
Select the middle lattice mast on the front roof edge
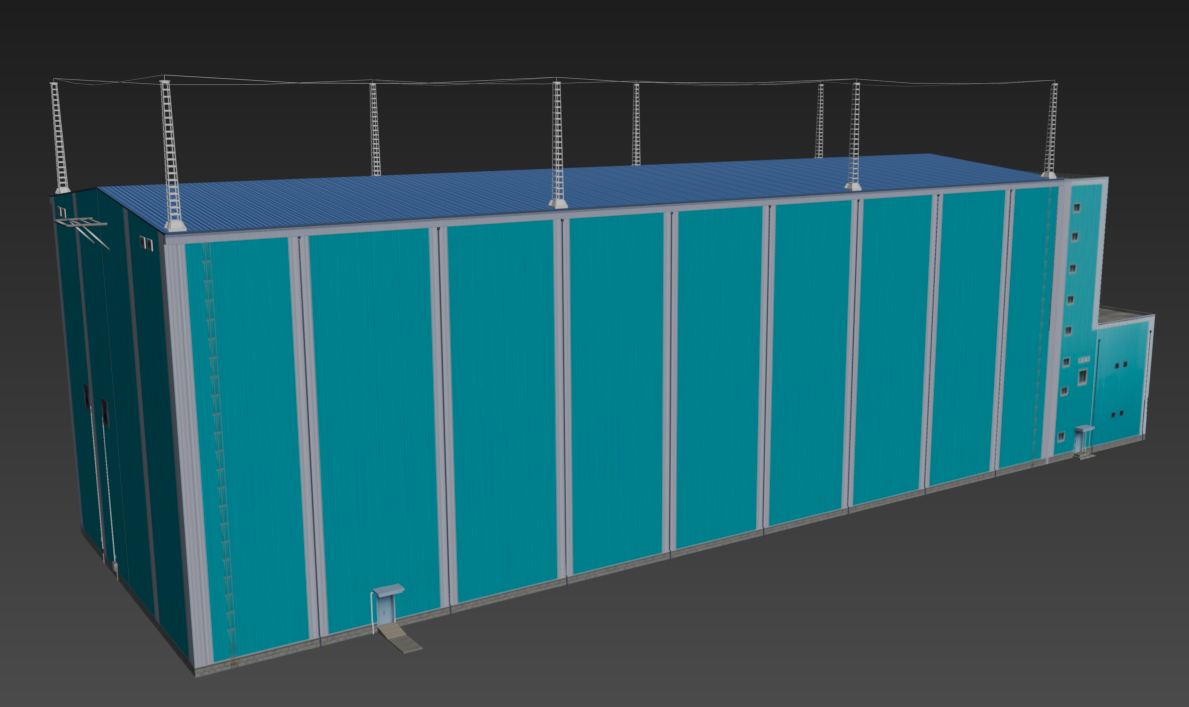[557, 145]
